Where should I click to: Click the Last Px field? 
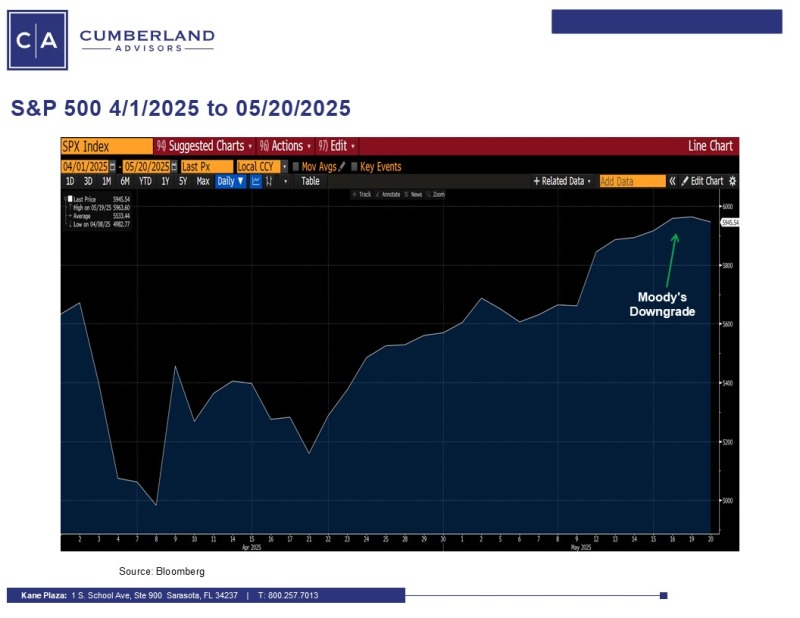[x=207, y=167]
